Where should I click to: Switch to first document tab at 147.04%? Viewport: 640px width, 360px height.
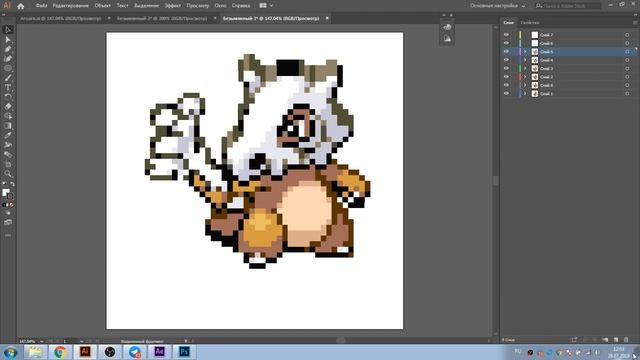click(x=60, y=18)
